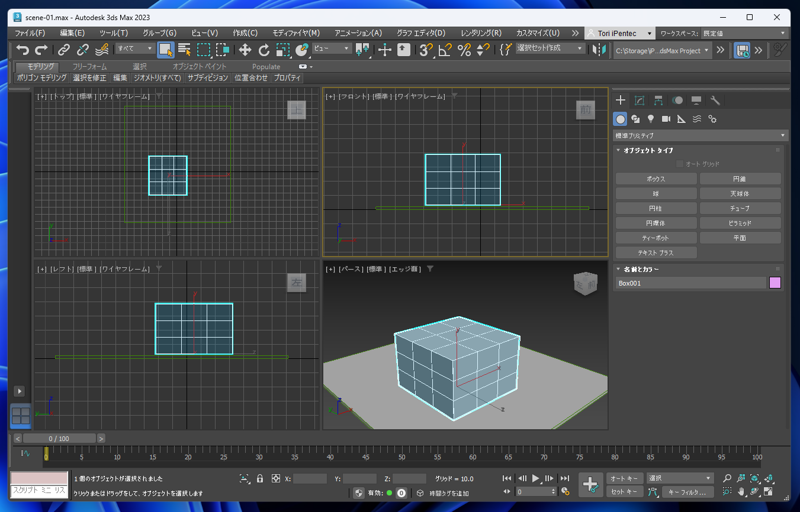Select the Shapes category icon
Screen dimensions: 800x512
[635, 119]
